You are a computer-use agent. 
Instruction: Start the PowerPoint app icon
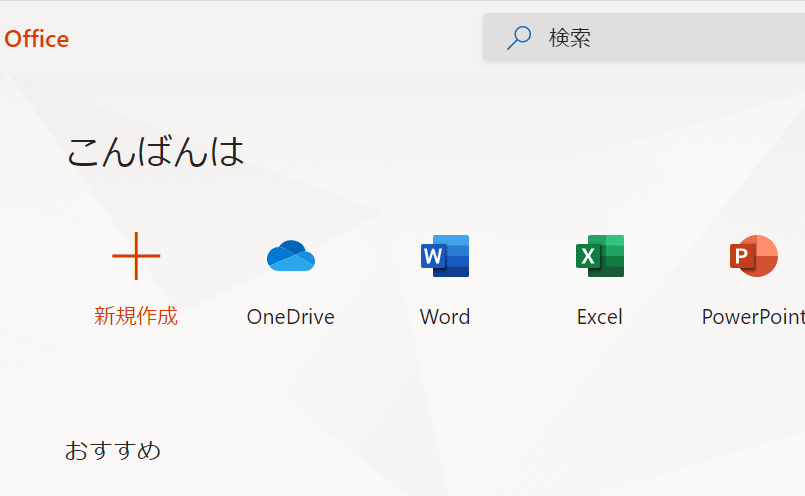(x=754, y=256)
